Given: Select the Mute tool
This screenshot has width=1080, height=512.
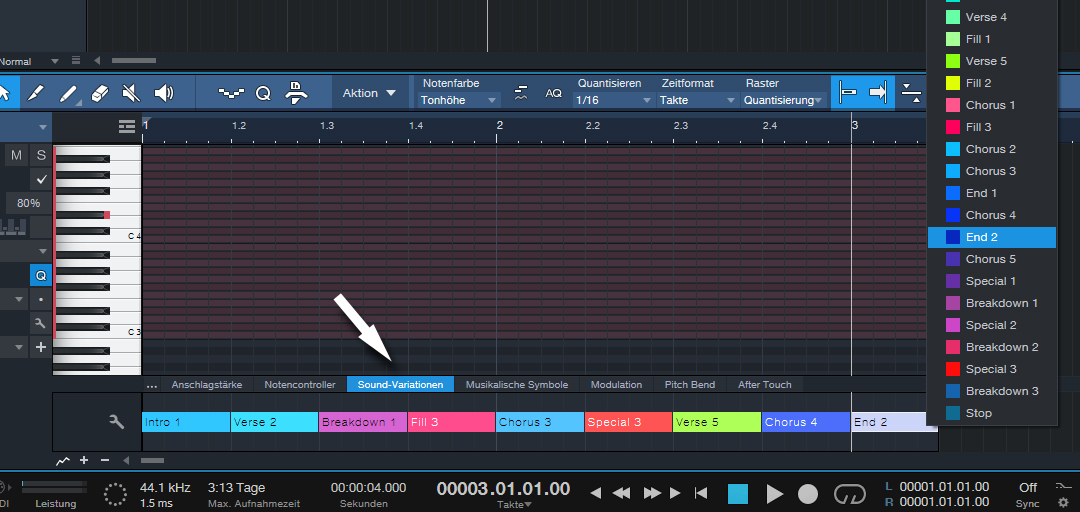Looking at the screenshot, I should click(130, 93).
